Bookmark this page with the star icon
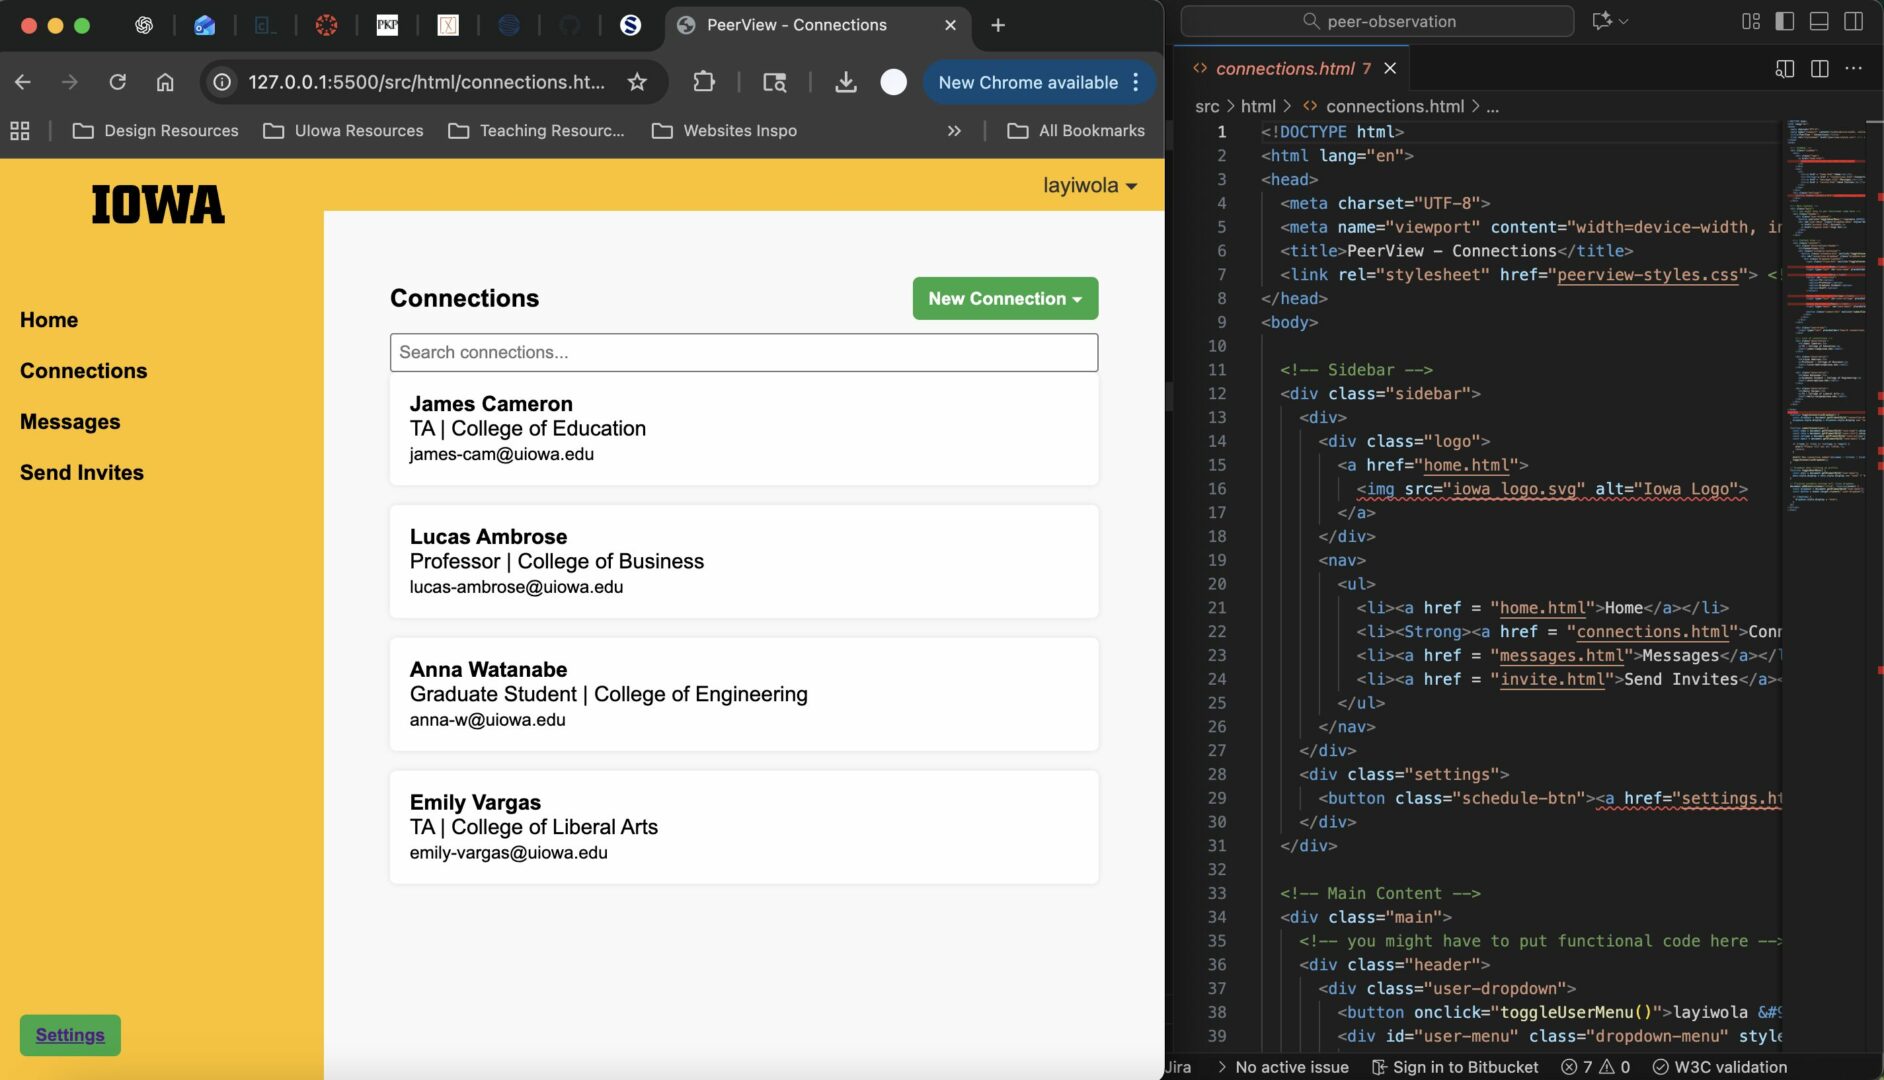The image size is (1884, 1080). pos(637,82)
